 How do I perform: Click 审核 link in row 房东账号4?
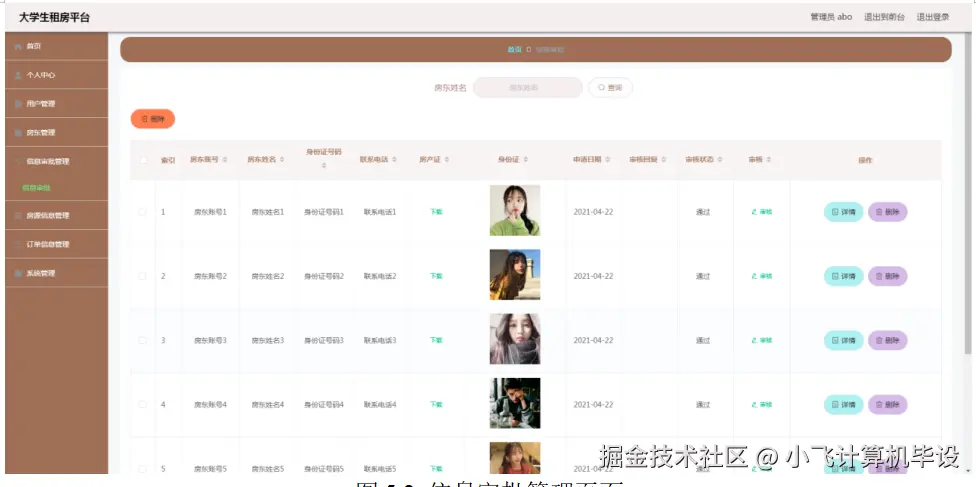point(762,404)
